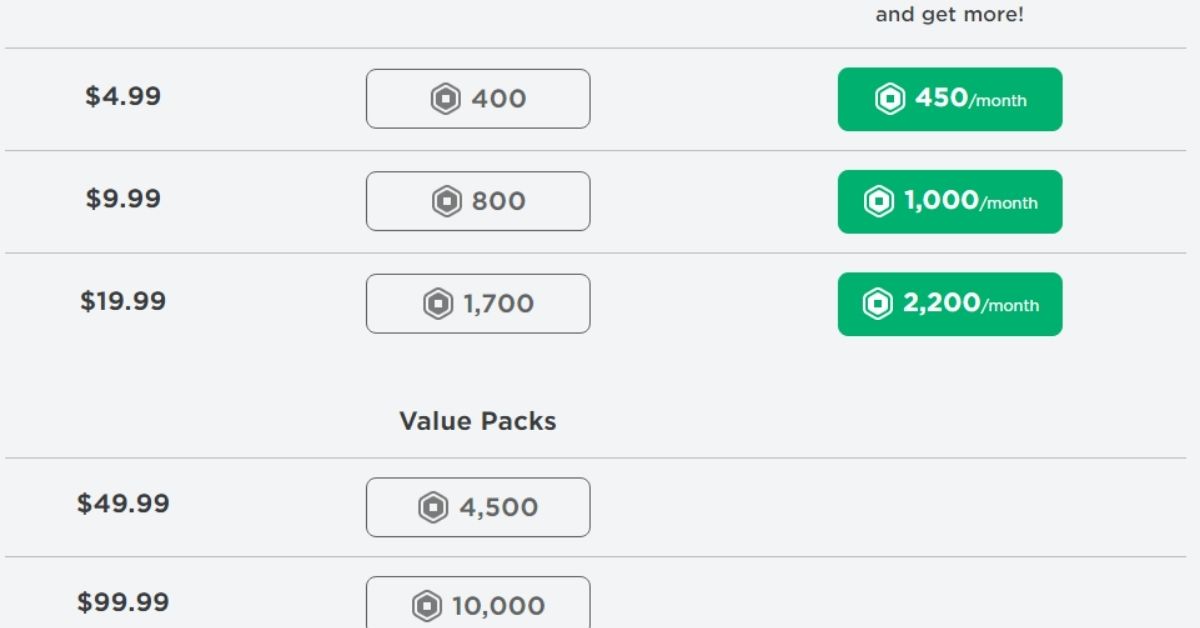
Task: Click the white Robux icon beside 450/month
Action: tap(890, 99)
